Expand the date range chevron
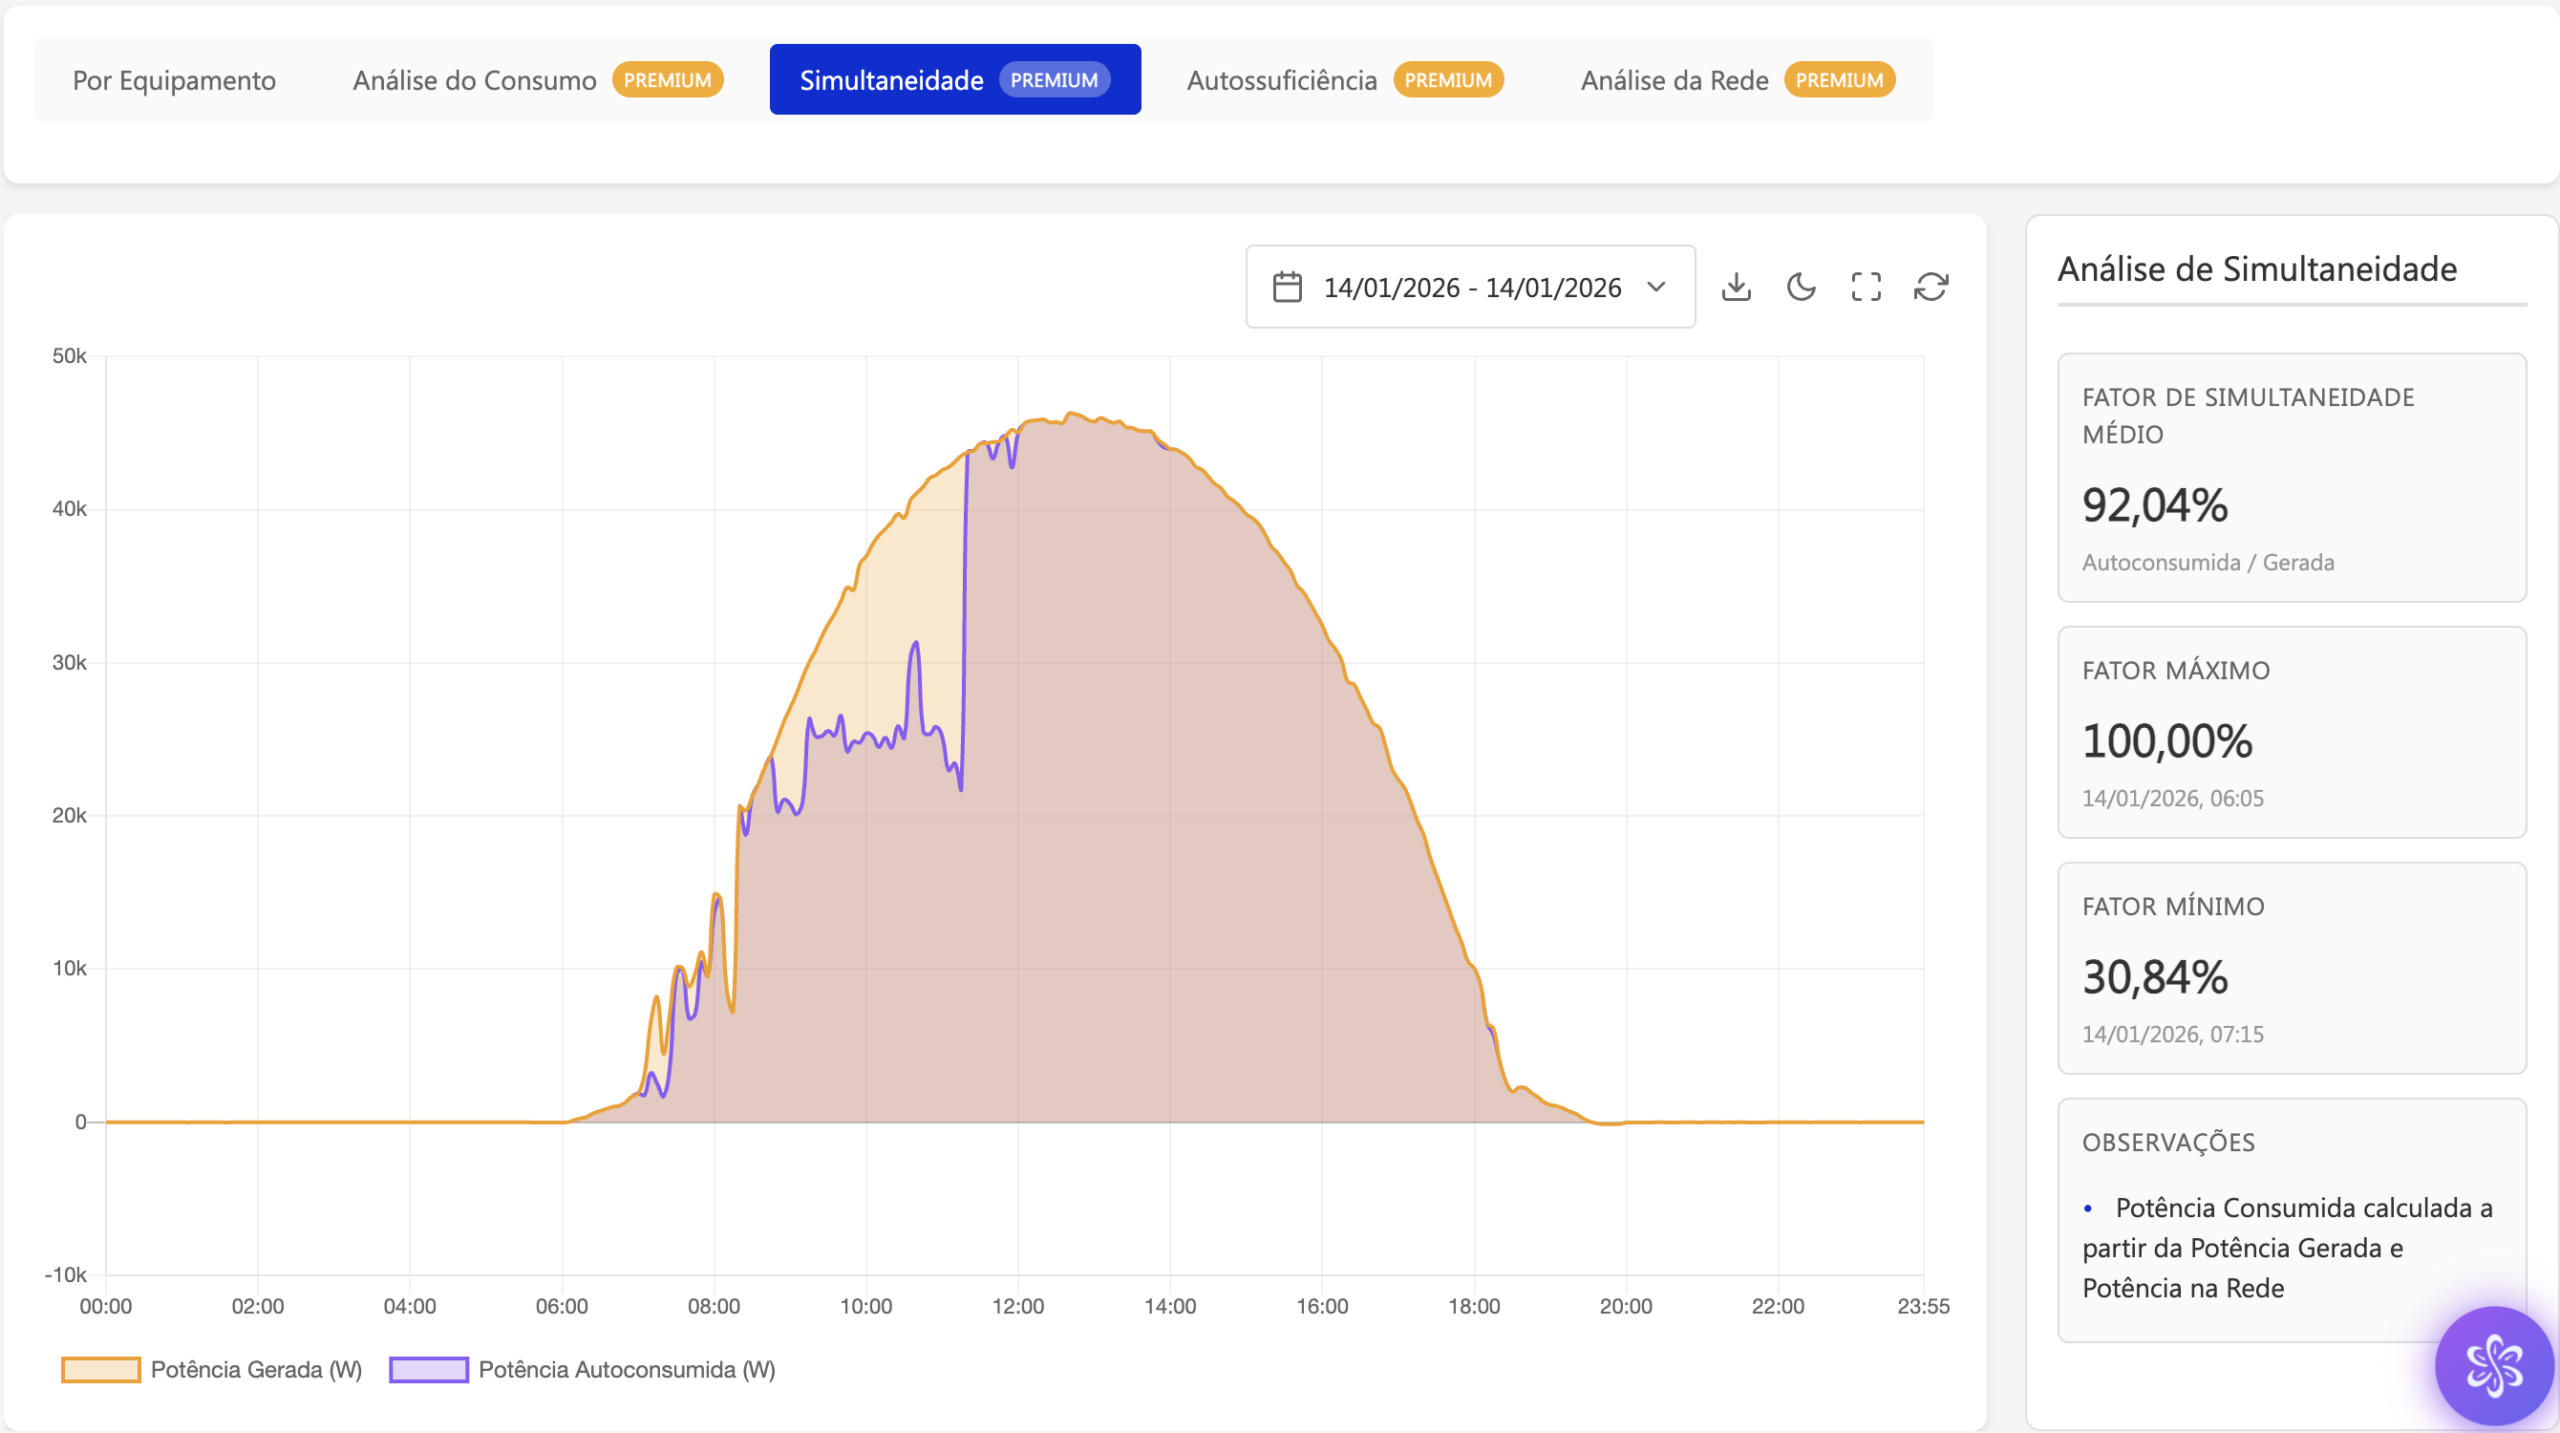The height and width of the screenshot is (1433, 2560). click(1657, 287)
